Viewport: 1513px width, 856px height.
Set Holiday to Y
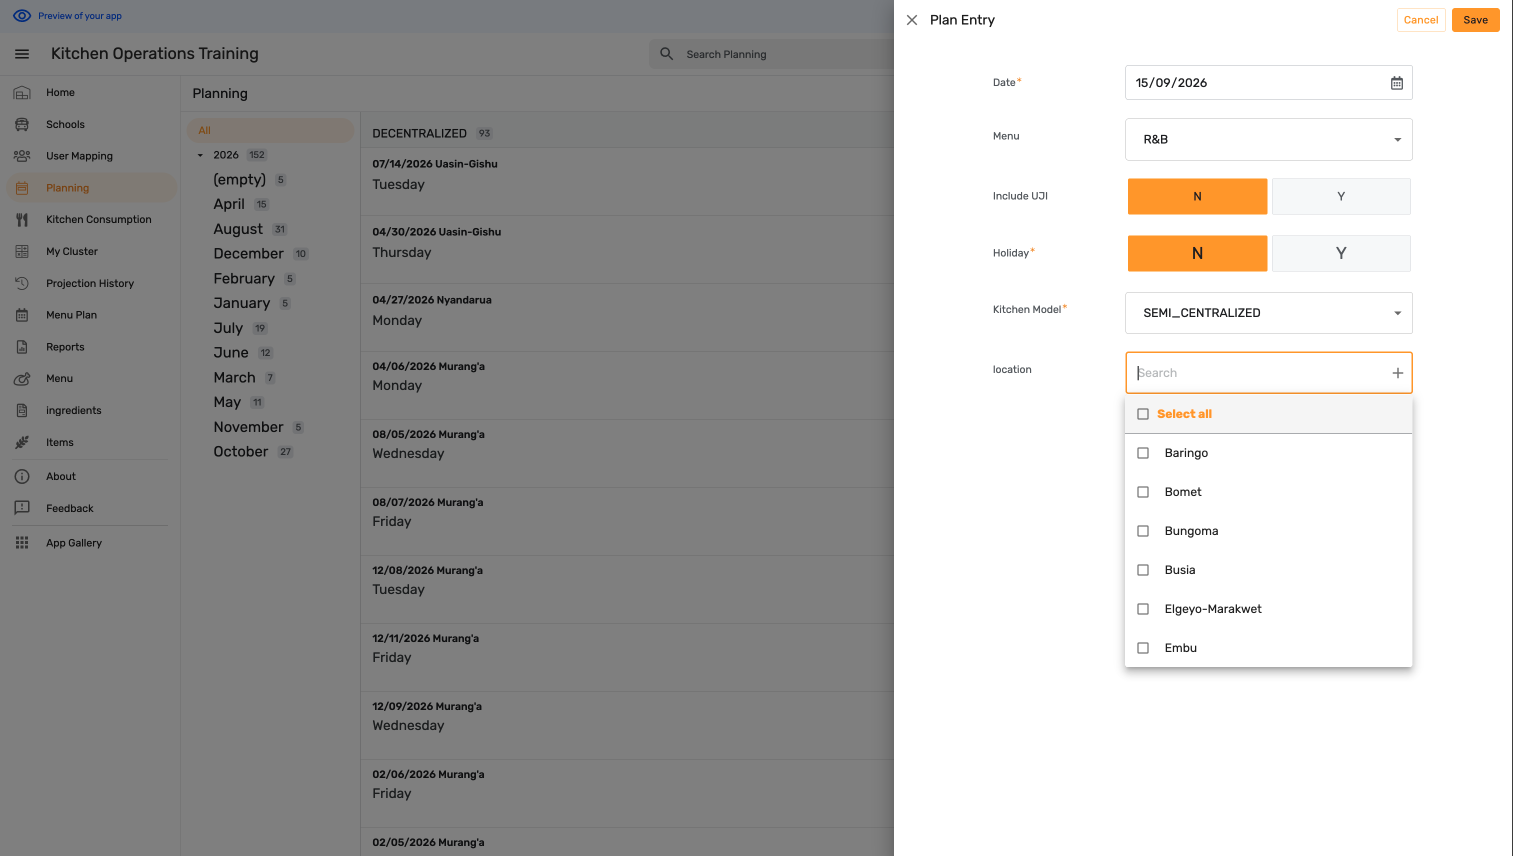(1341, 254)
